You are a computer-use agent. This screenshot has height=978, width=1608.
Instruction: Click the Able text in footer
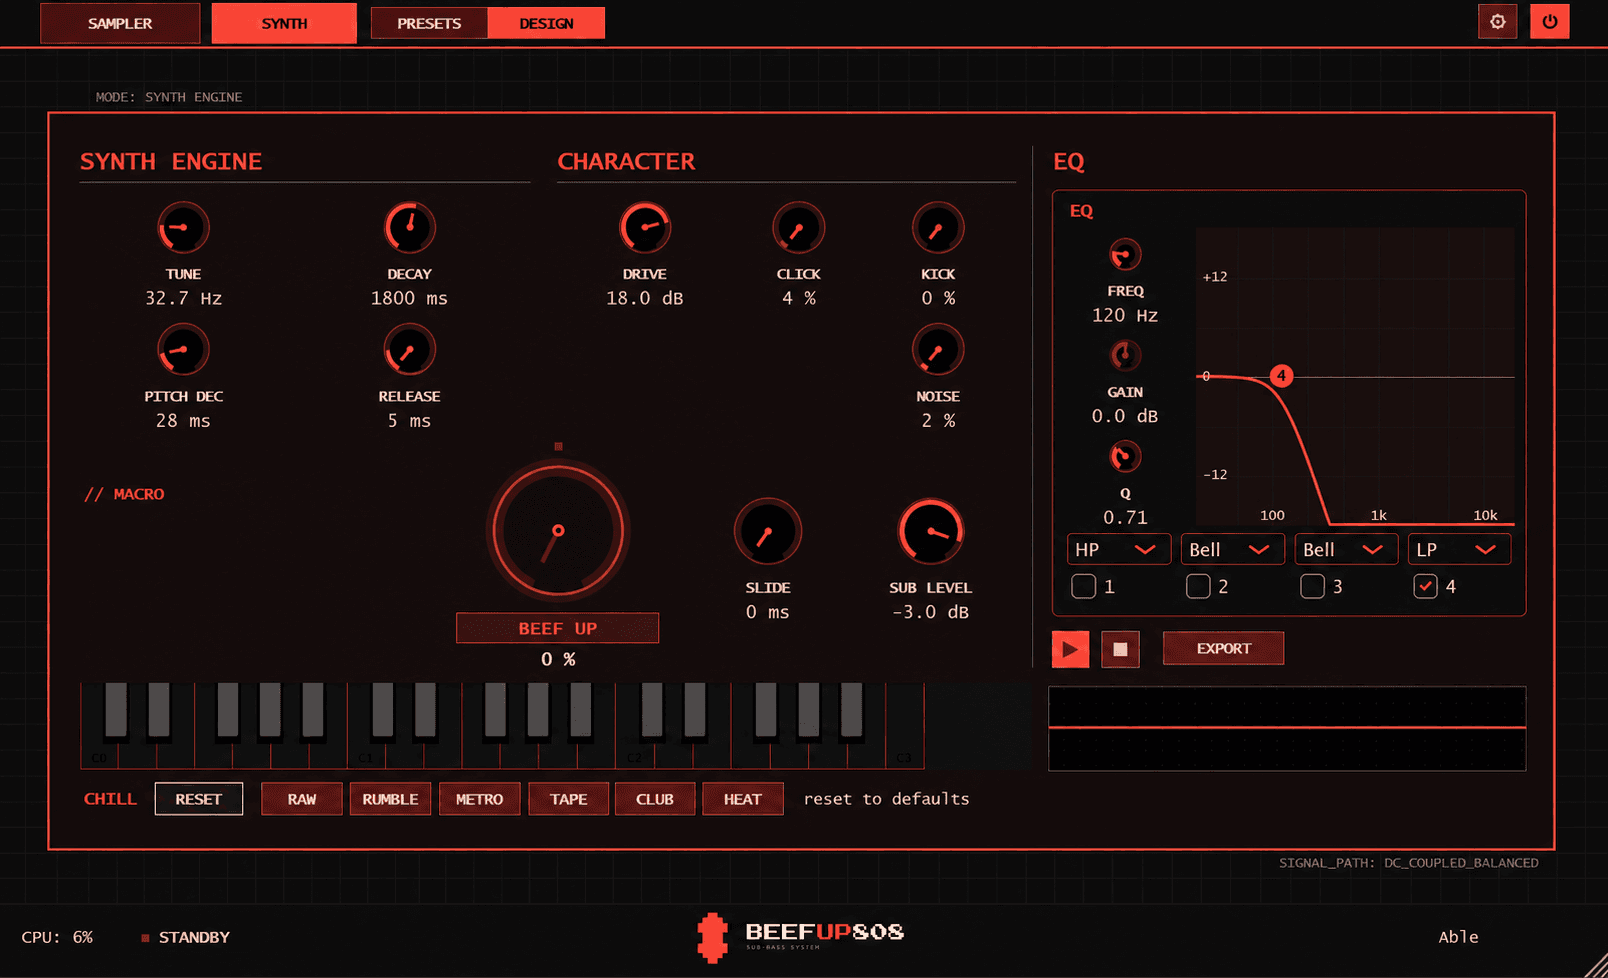1458,937
